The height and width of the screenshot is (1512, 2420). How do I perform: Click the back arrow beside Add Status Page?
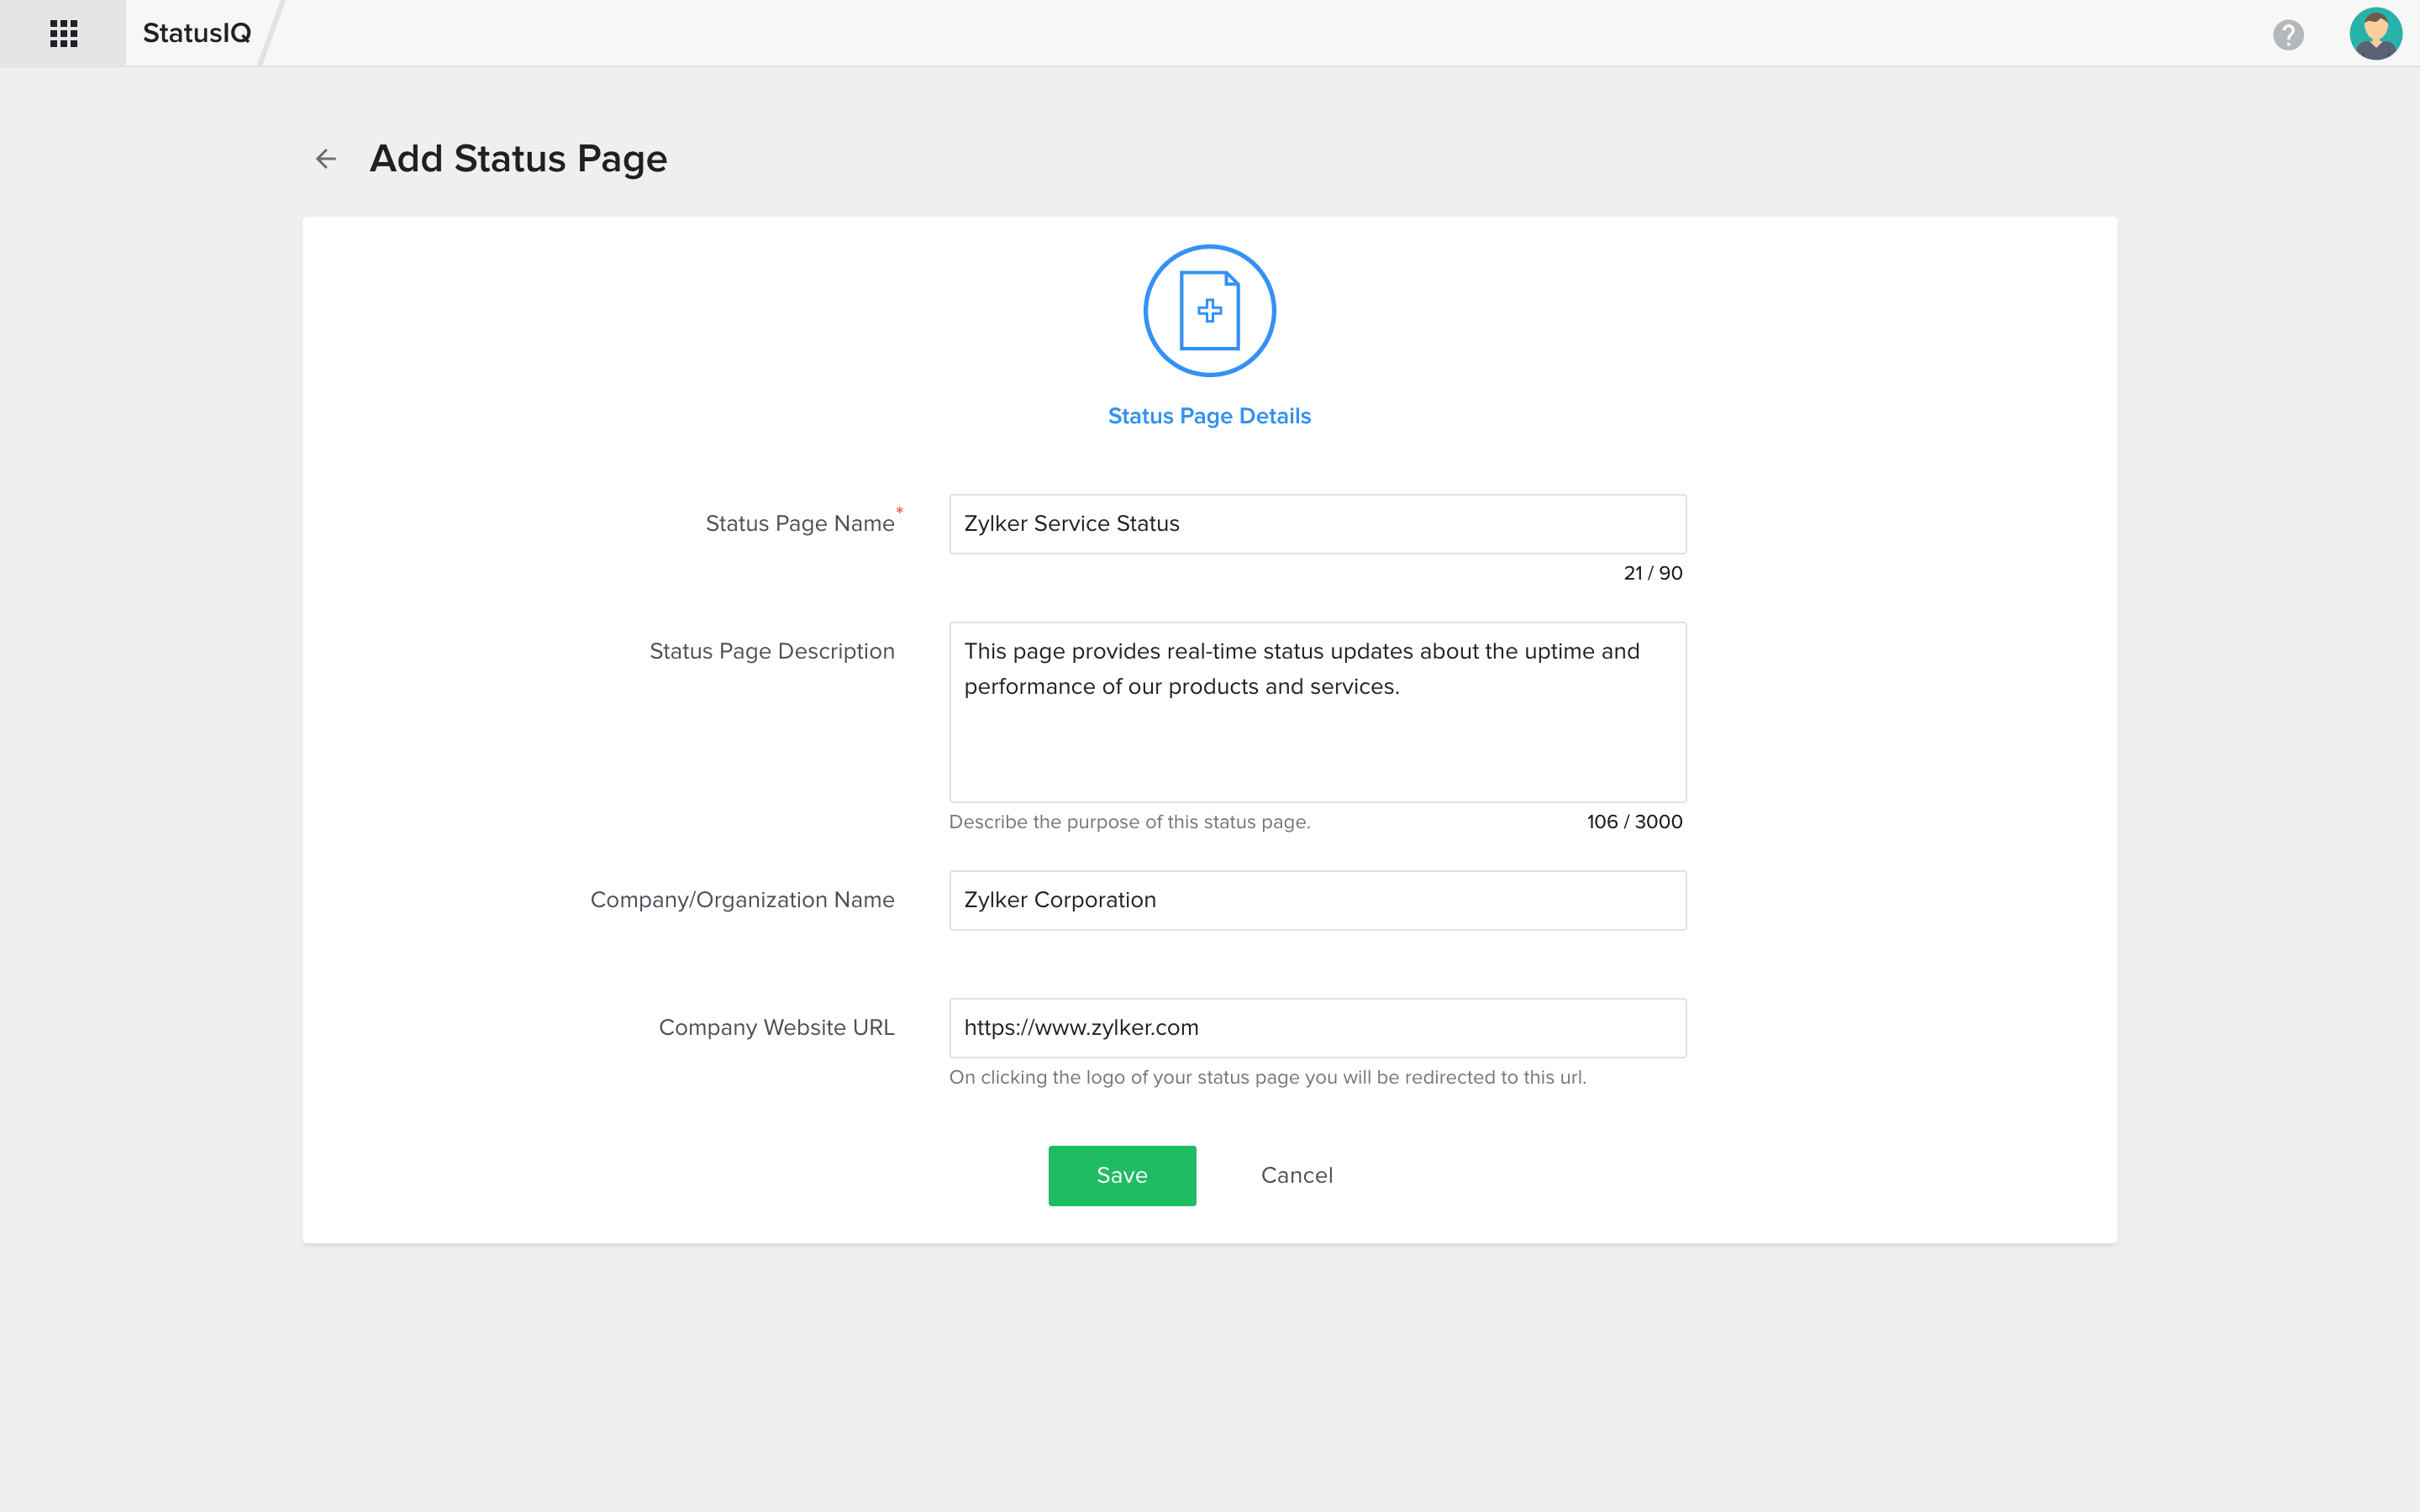click(x=324, y=158)
